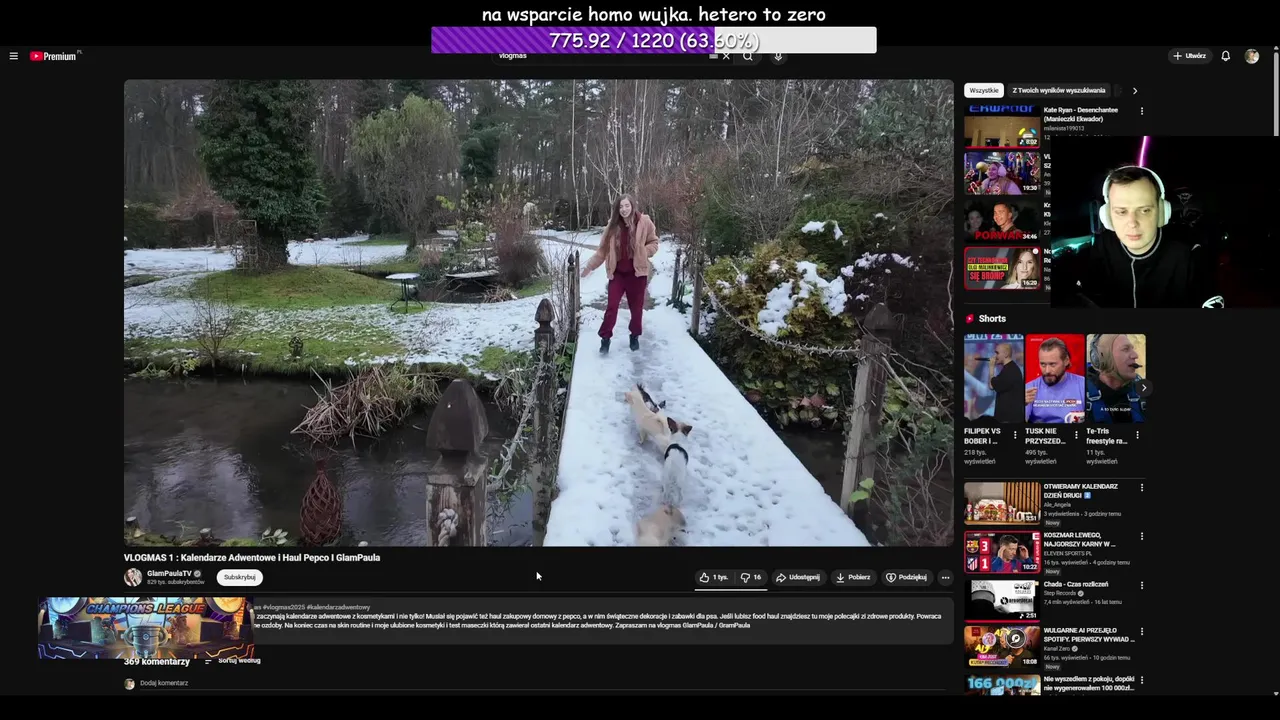The image size is (1280, 720).
Task: Select the Wszystkie filter chip
Action: [x=984, y=90]
